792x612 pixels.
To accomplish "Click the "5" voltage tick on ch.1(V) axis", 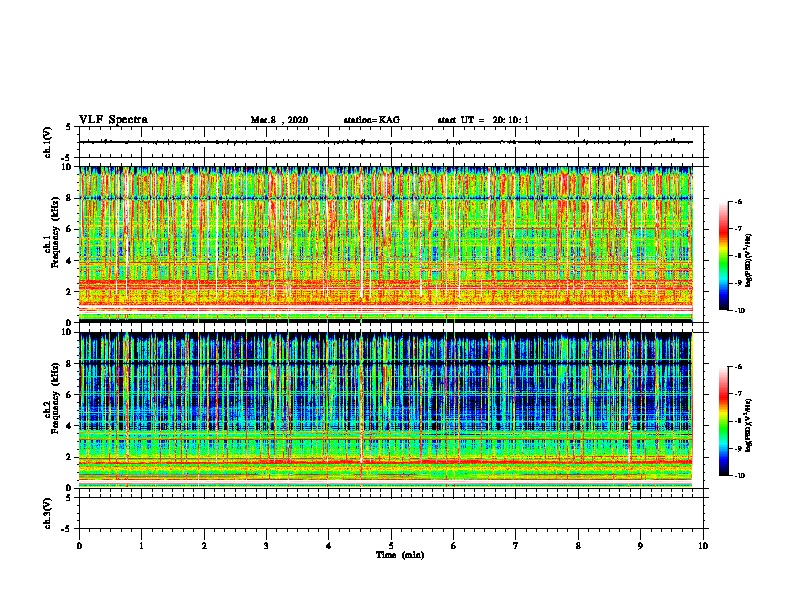I will pos(69,127).
